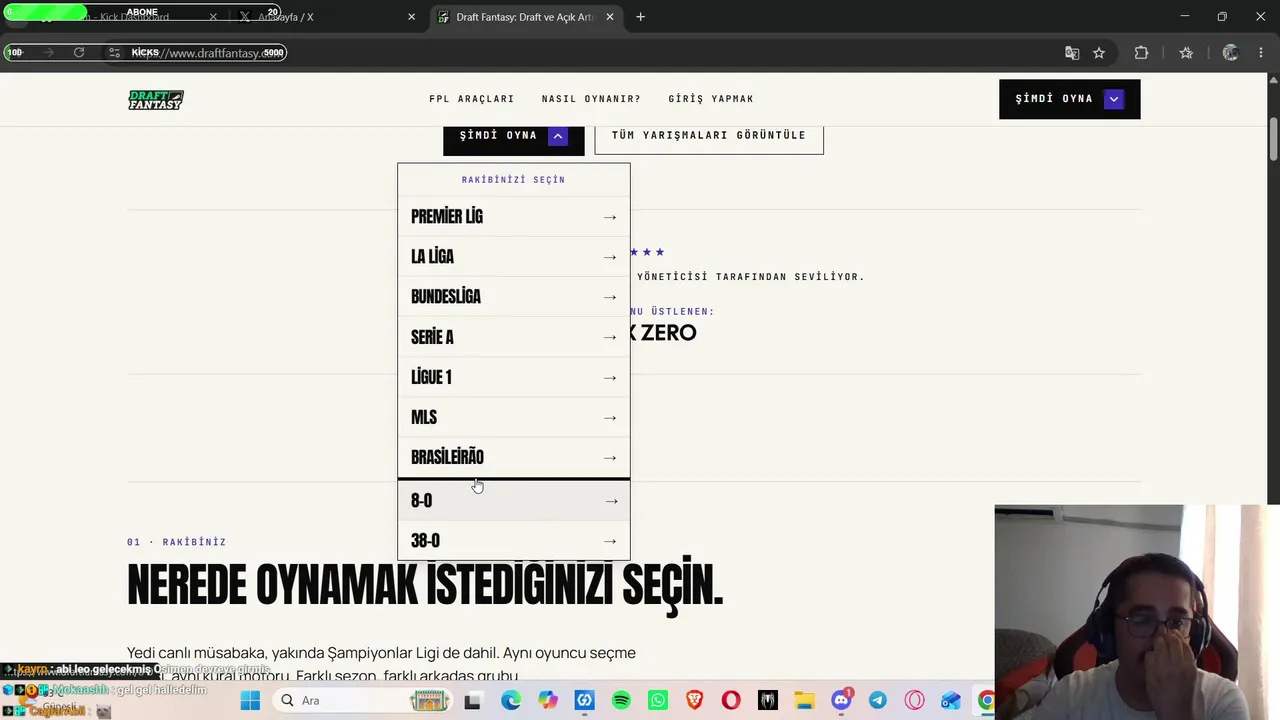
Task: View site information icon in address bar
Action: click(x=115, y=53)
